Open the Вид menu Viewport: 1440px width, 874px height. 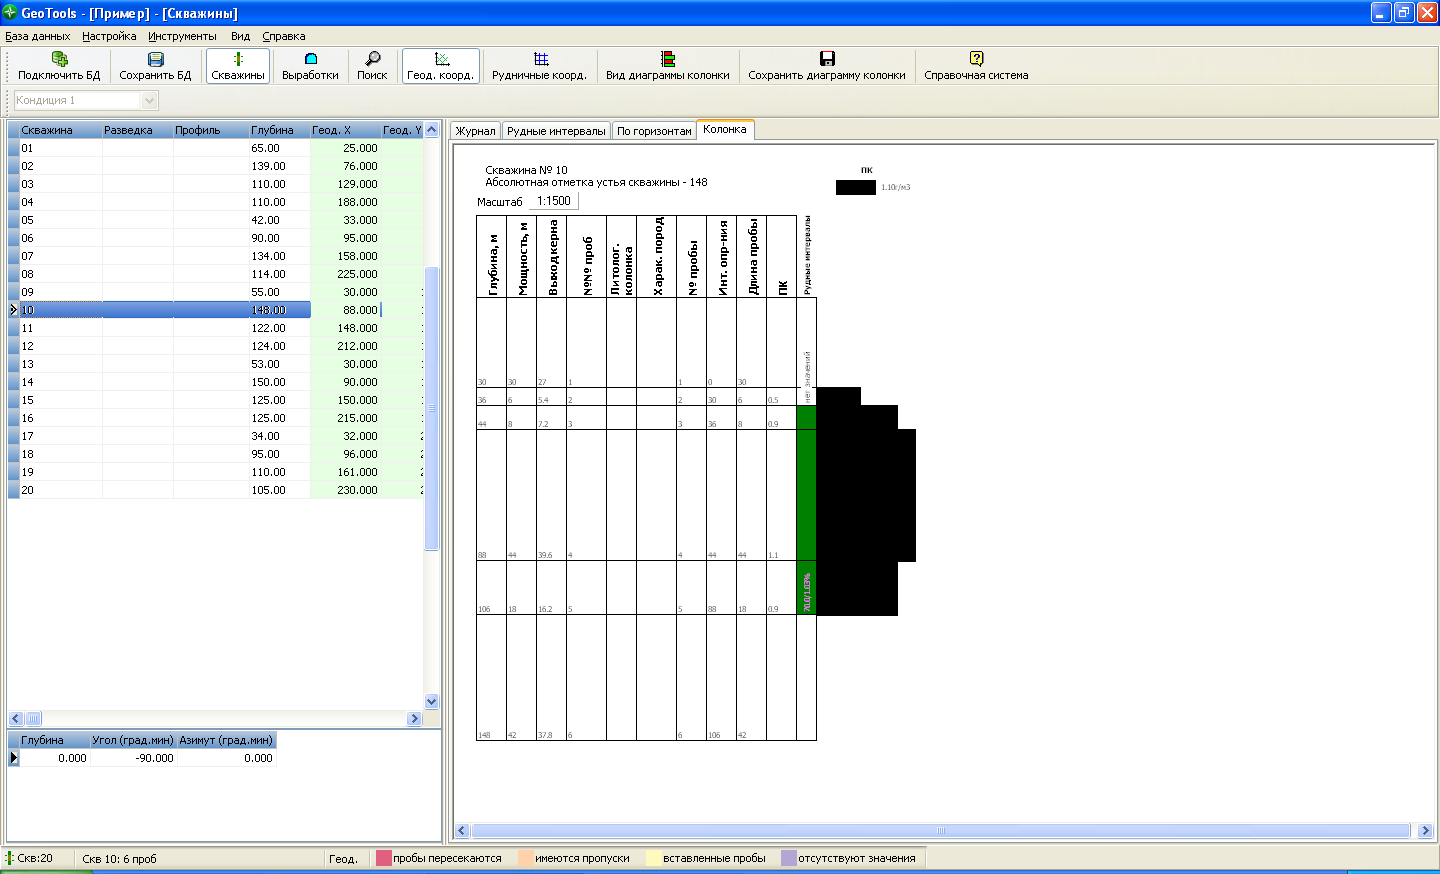240,36
